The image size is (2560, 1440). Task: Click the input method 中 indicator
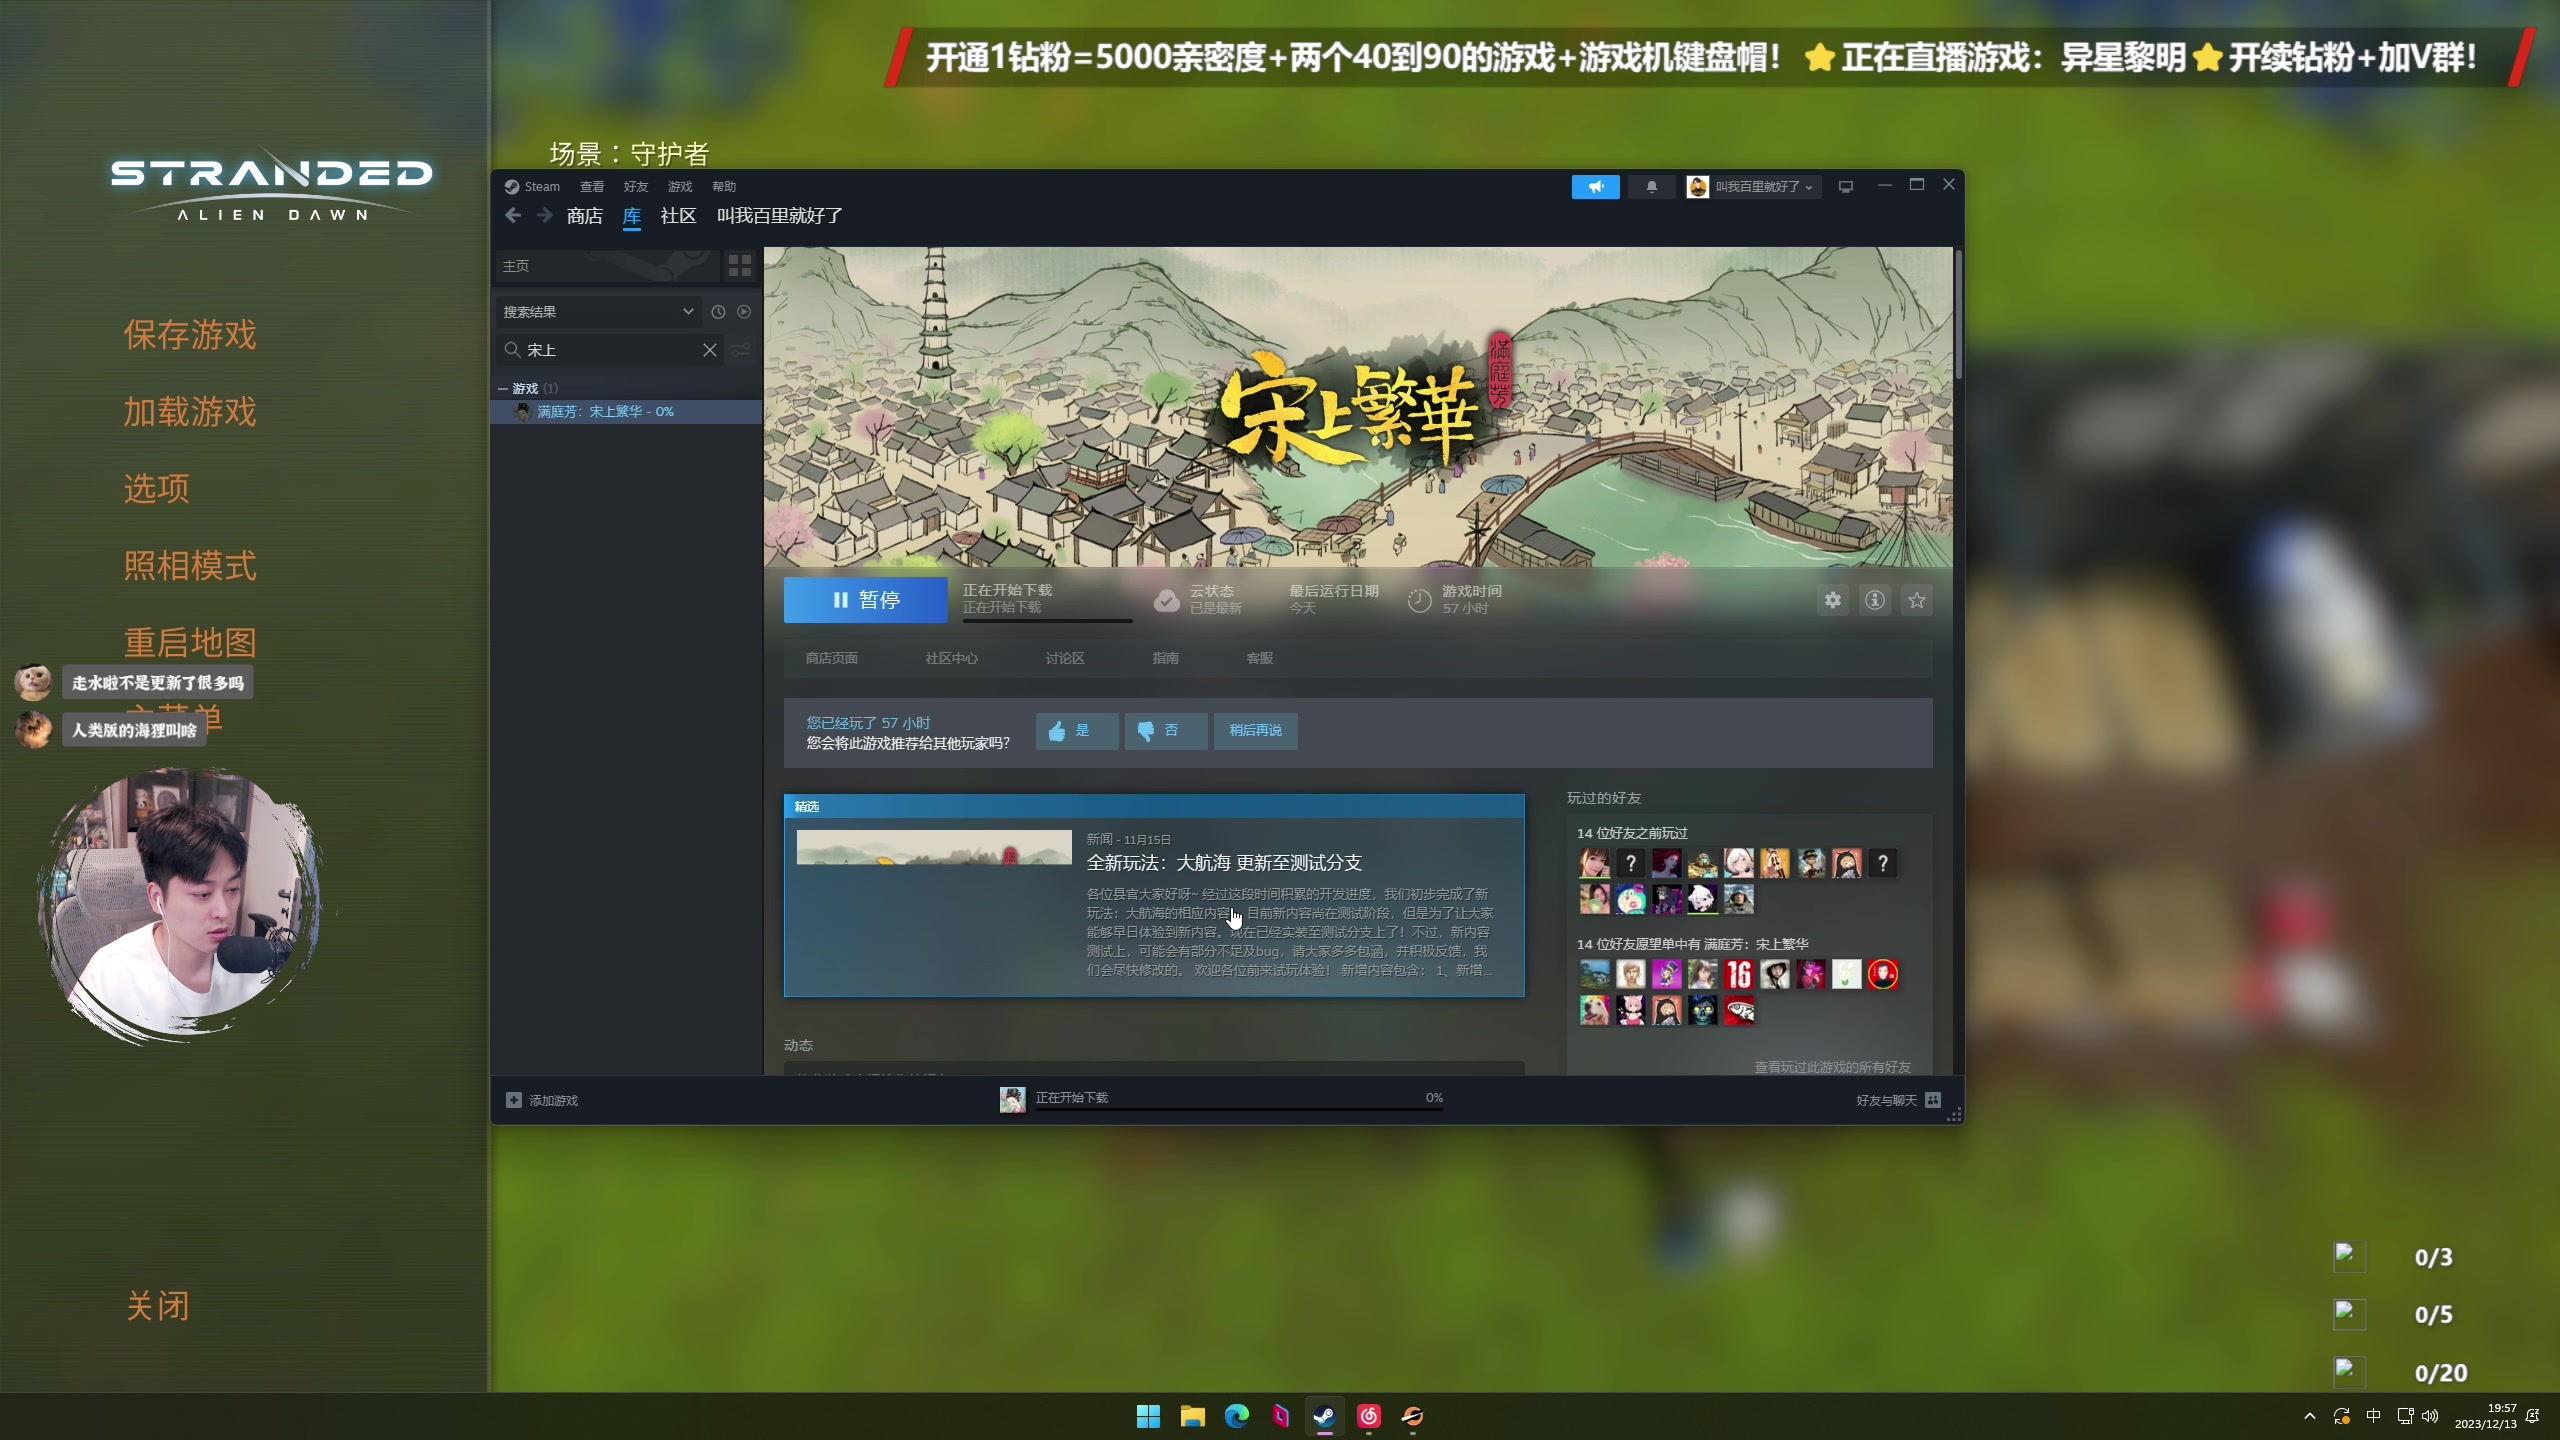click(2373, 1416)
